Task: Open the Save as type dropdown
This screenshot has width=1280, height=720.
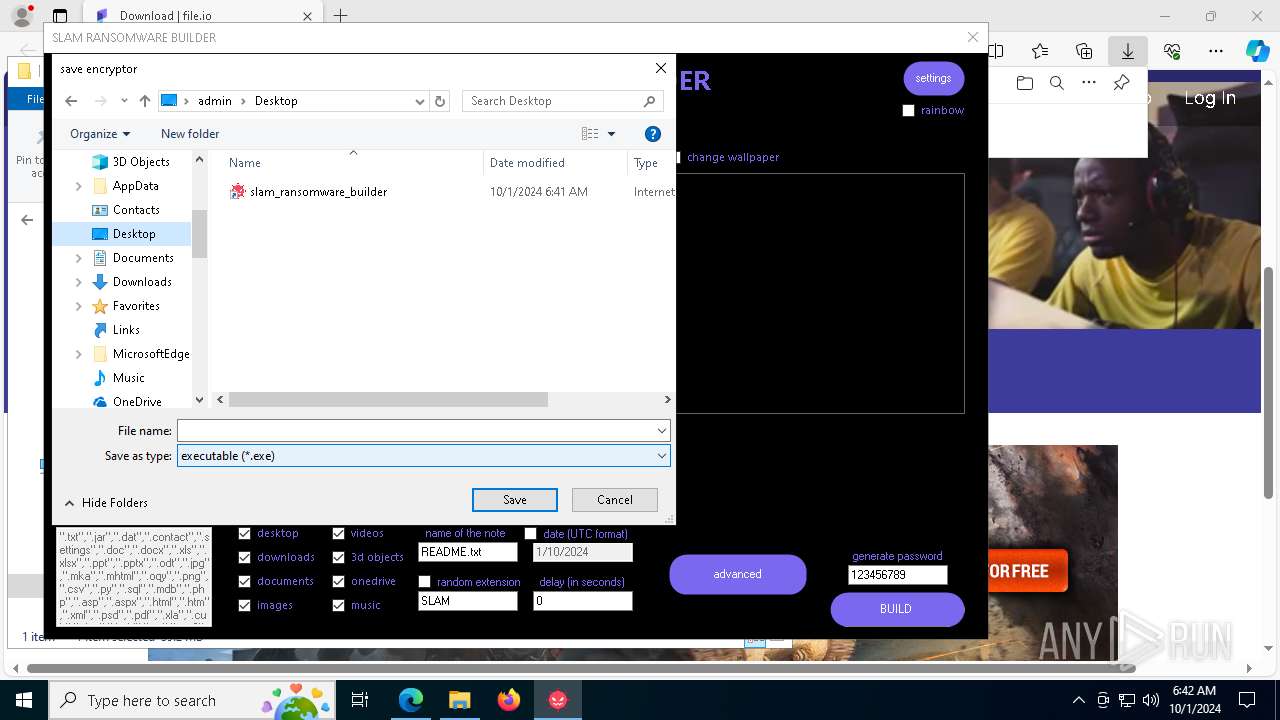Action: click(x=661, y=456)
